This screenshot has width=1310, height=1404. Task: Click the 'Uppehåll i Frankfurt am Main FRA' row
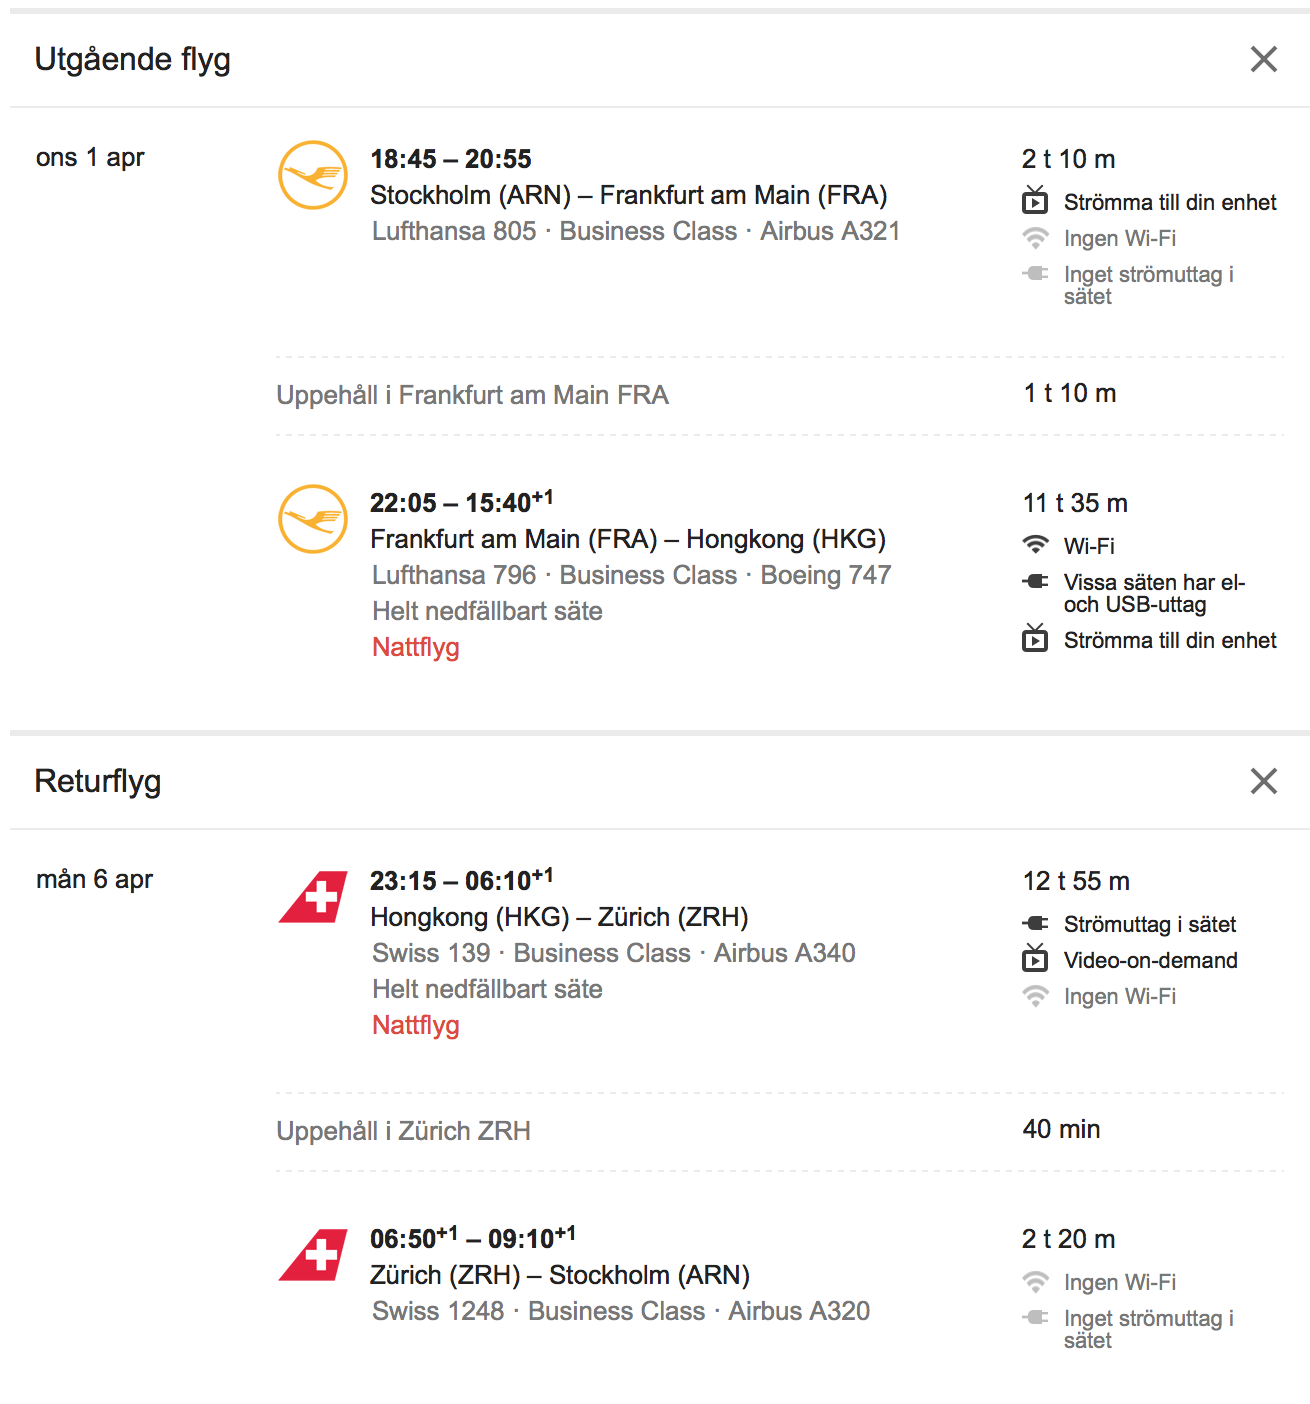780,395
